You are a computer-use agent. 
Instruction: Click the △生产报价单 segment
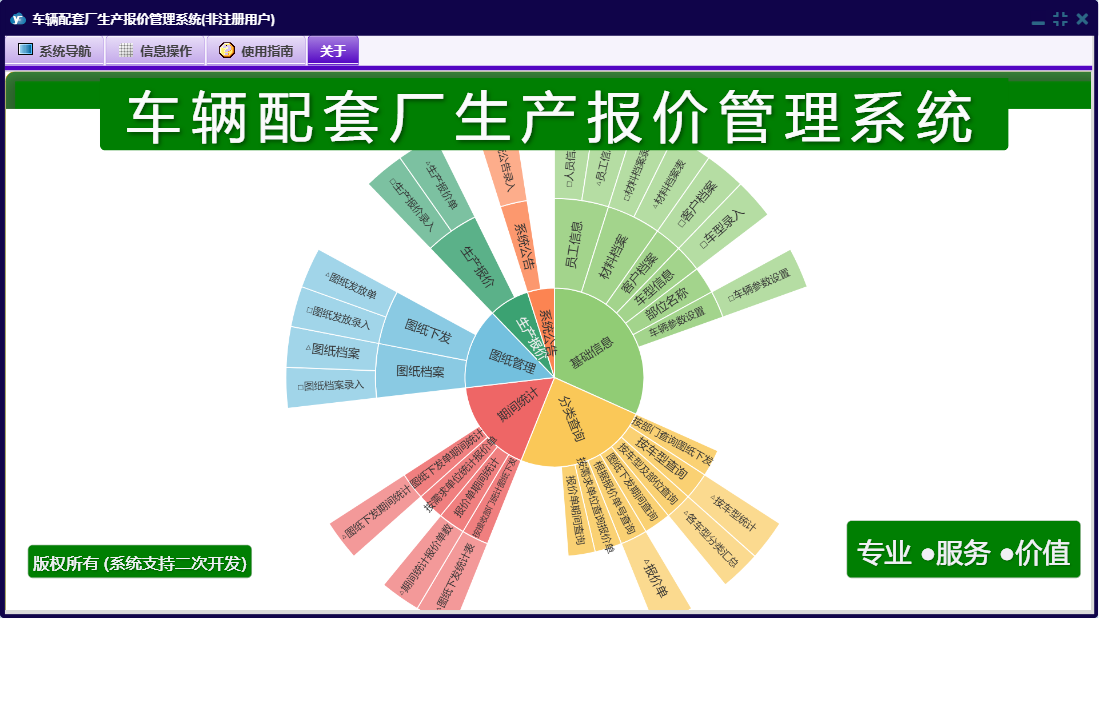[440, 188]
